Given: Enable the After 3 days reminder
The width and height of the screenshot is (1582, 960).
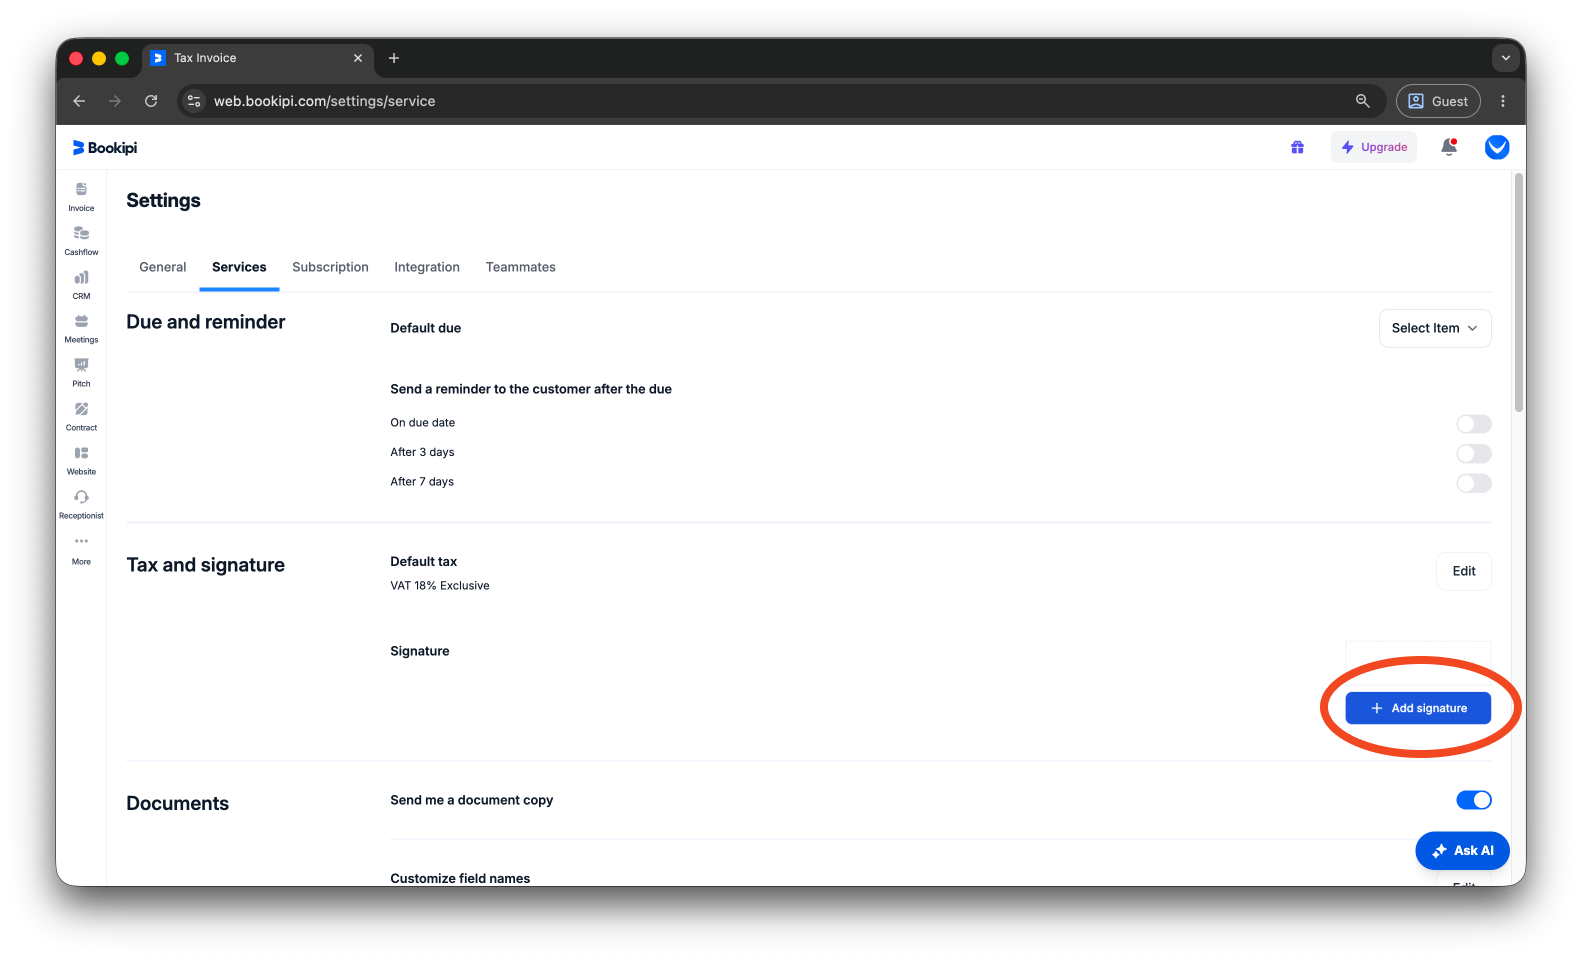Looking at the screenshot, I should (x=1473, y=454).
